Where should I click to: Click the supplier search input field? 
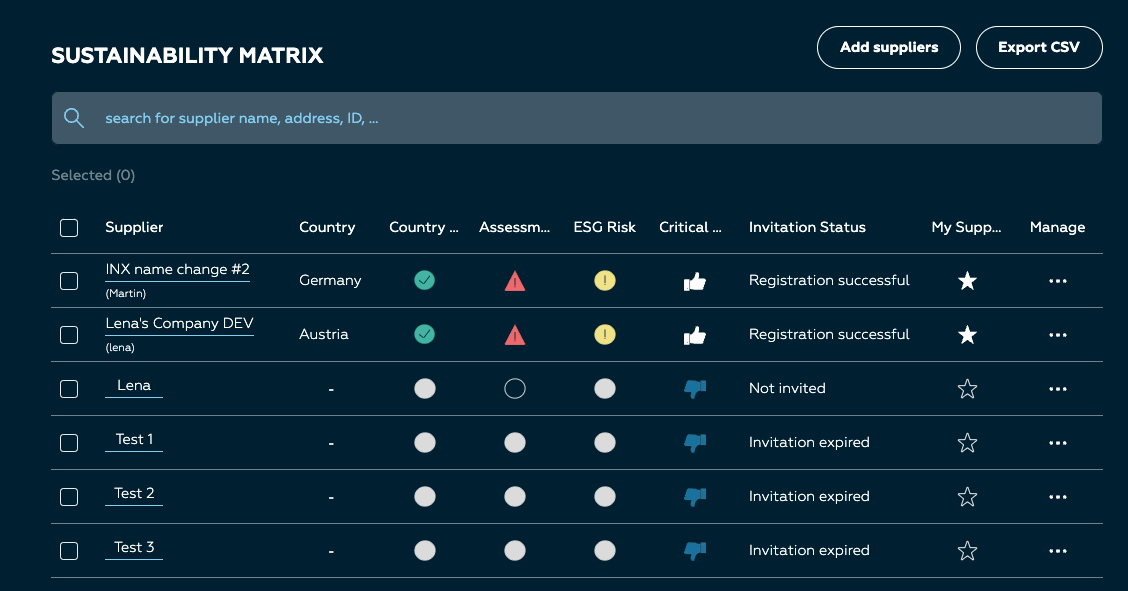click(576, 118)
